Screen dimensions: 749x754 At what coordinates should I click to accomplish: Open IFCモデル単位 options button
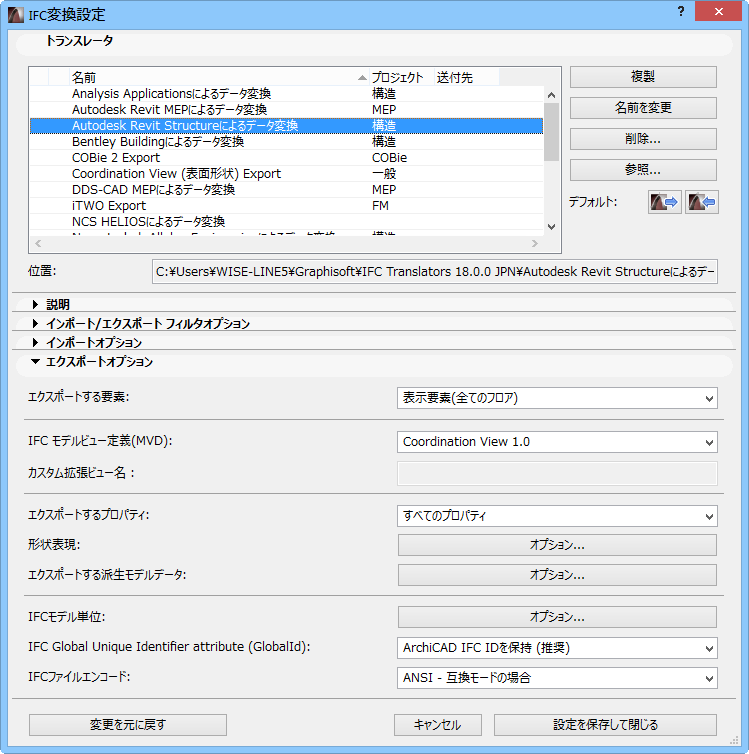coord(557,617)
